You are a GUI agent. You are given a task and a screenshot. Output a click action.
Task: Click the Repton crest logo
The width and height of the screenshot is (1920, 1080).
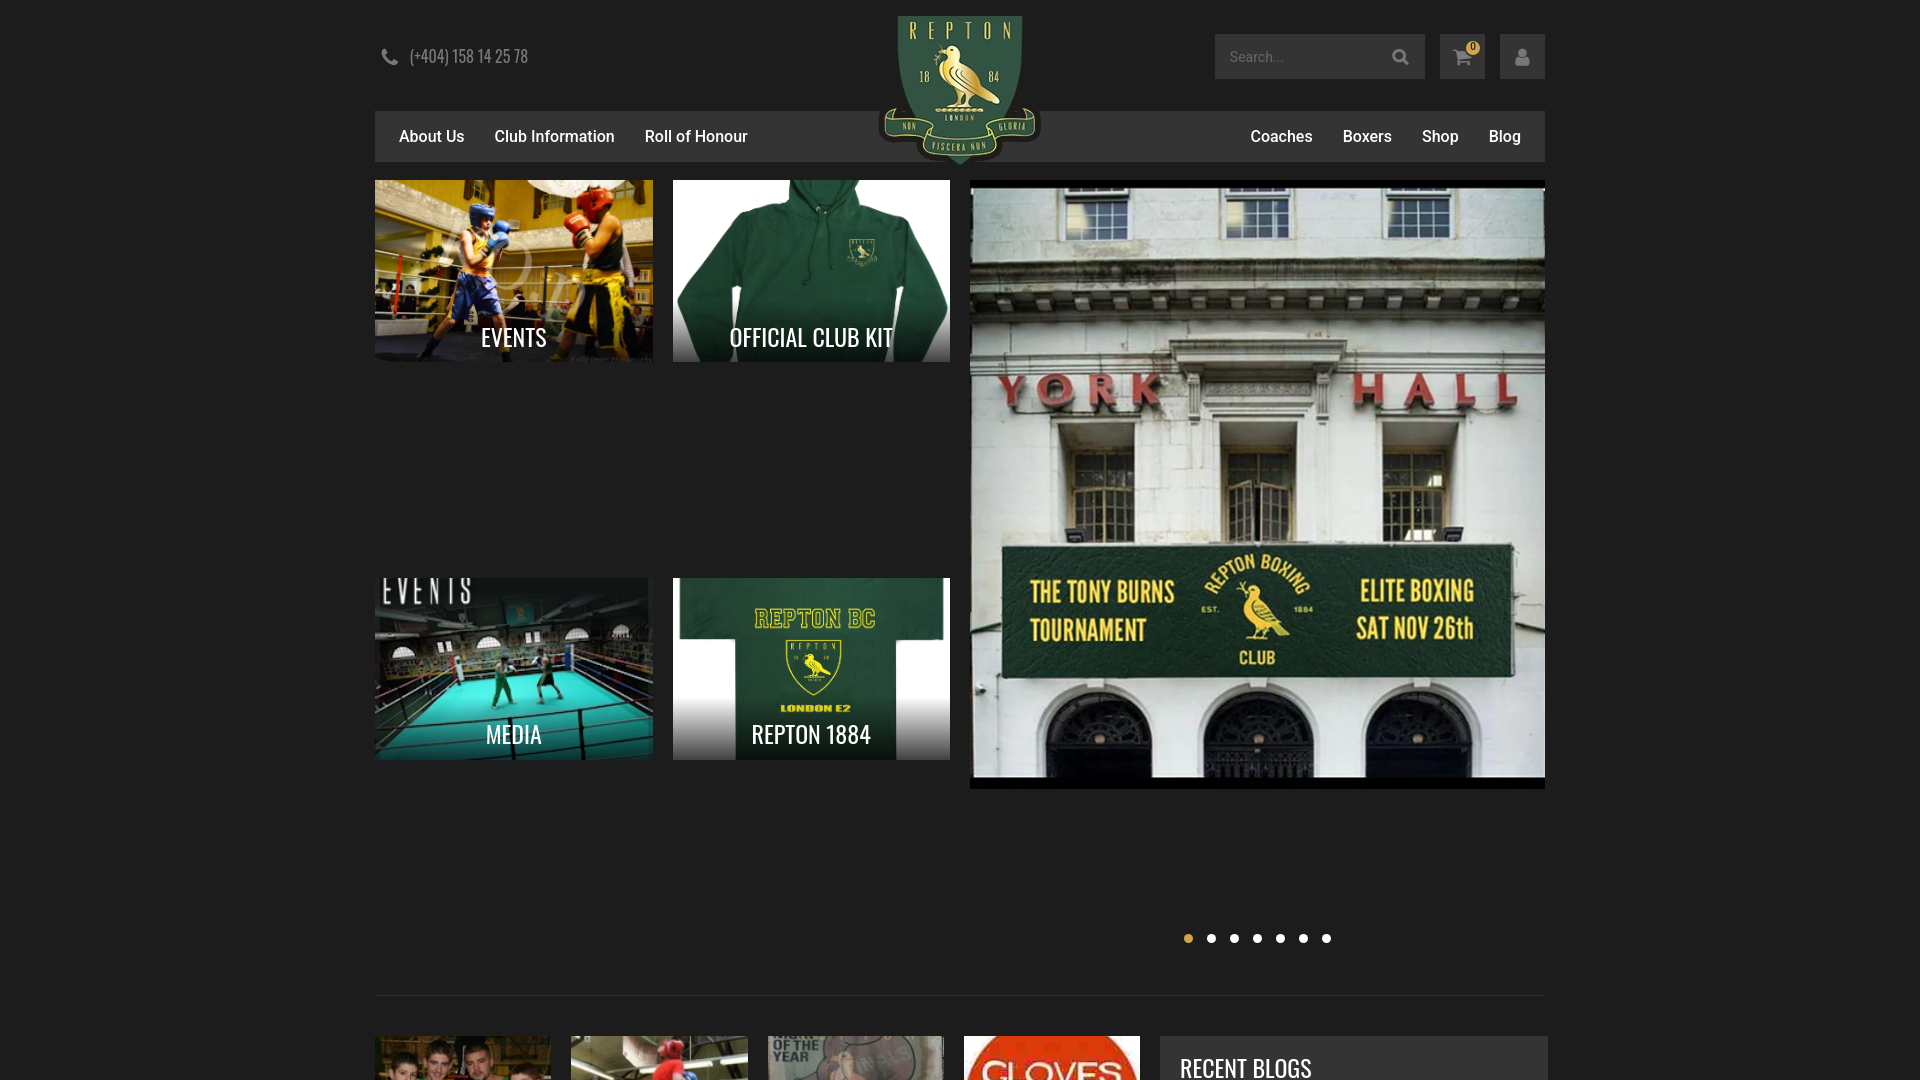(x=960, y=90)
